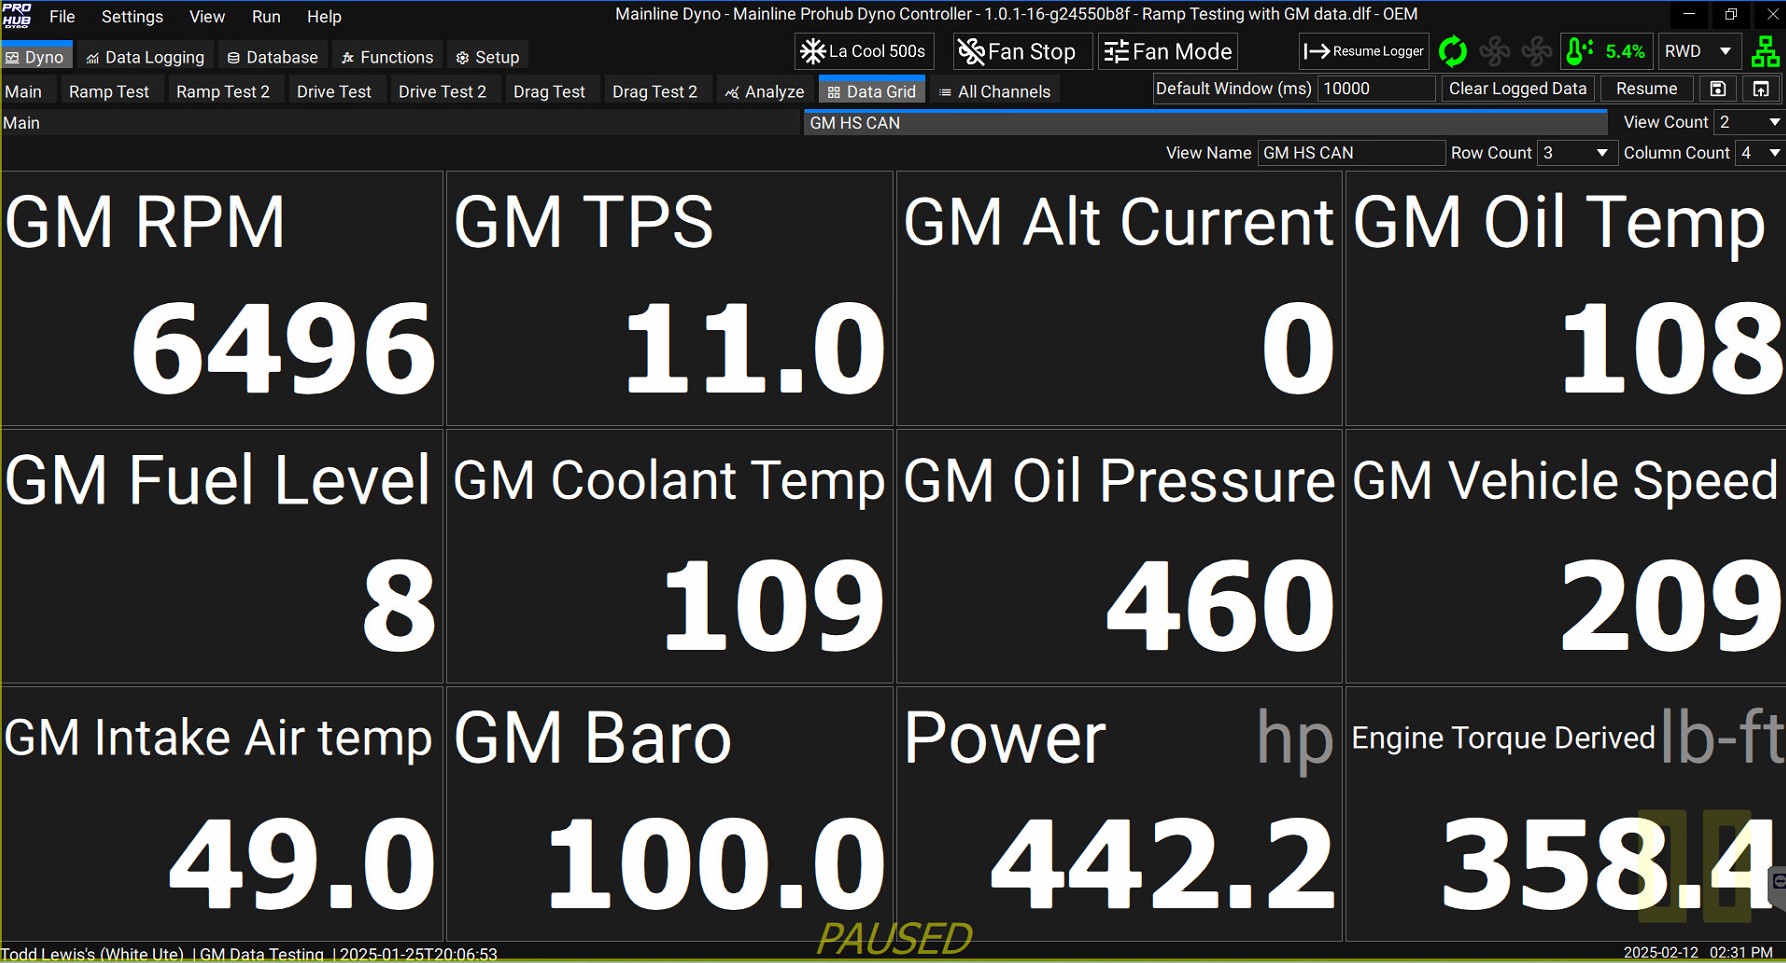Open the green network connection icon
1786x963 pixels.
(x=1765, y=51)
